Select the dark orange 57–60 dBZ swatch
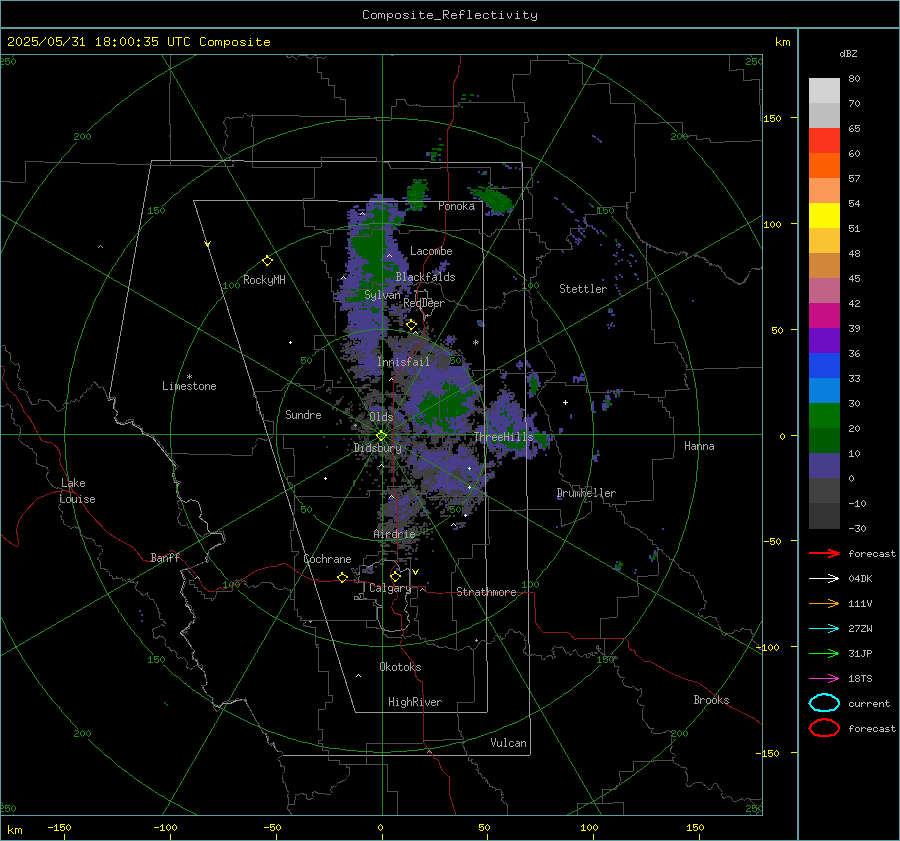Screen dimensions: 900x841 [x=824, y=165]
